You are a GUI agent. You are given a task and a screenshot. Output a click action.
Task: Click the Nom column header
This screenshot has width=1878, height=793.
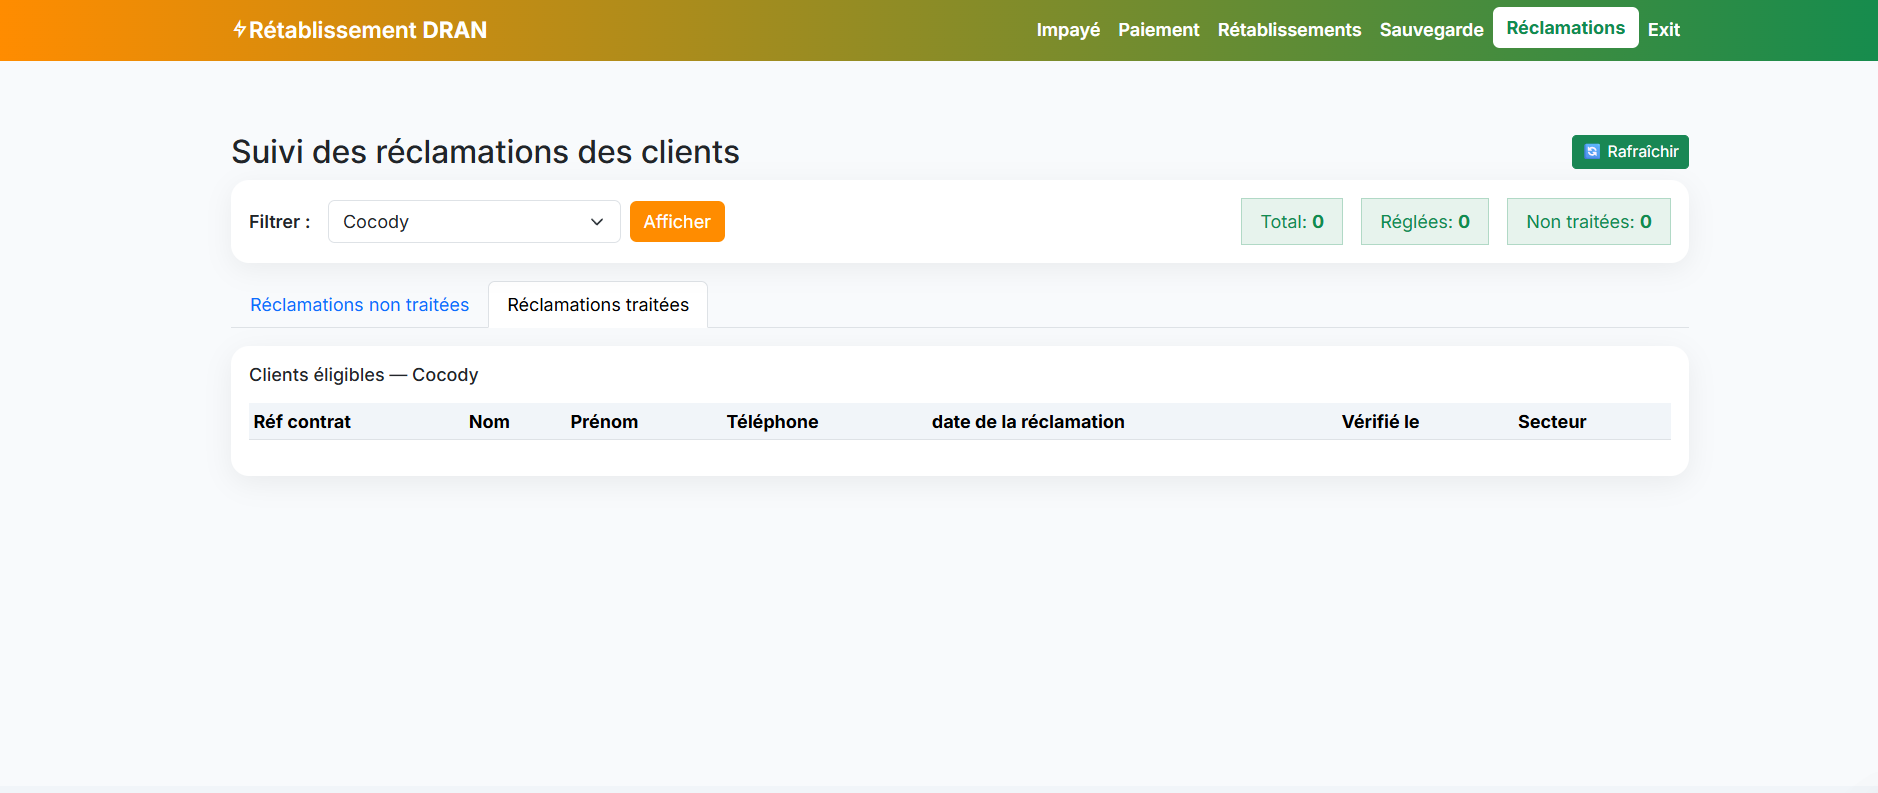[x=489, y=422]
